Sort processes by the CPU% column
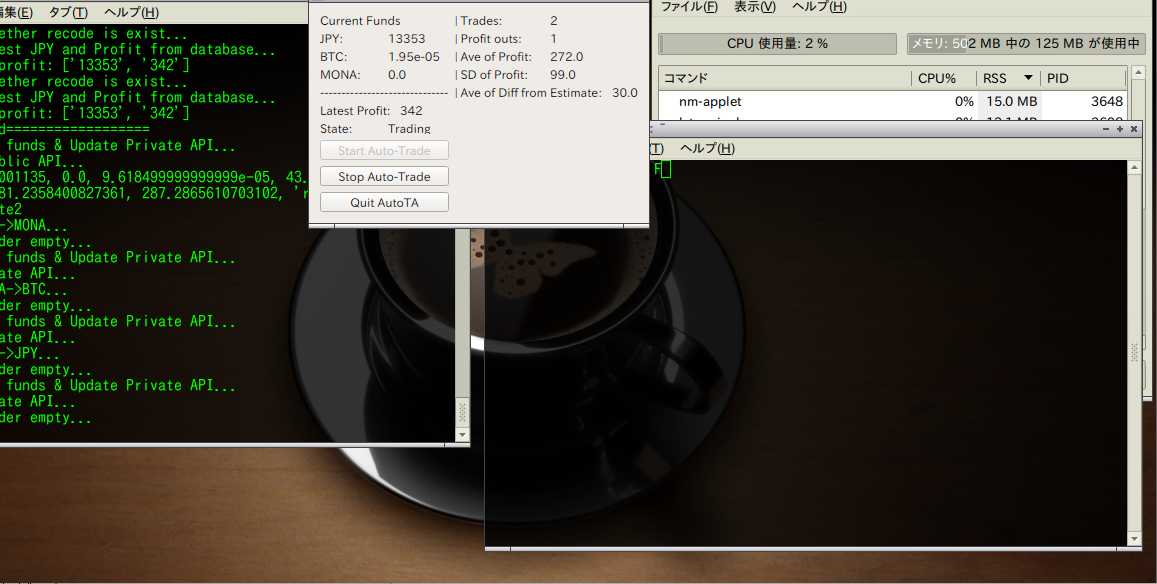 [x=936, y=77]
